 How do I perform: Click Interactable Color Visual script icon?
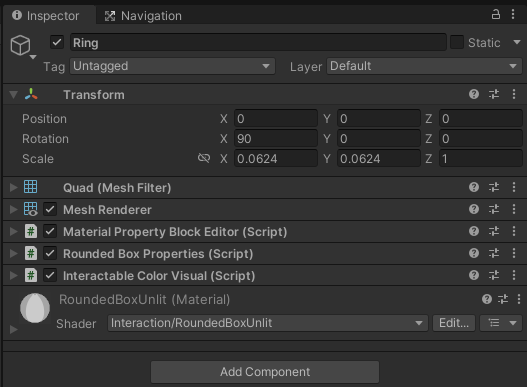coord(31,275)
